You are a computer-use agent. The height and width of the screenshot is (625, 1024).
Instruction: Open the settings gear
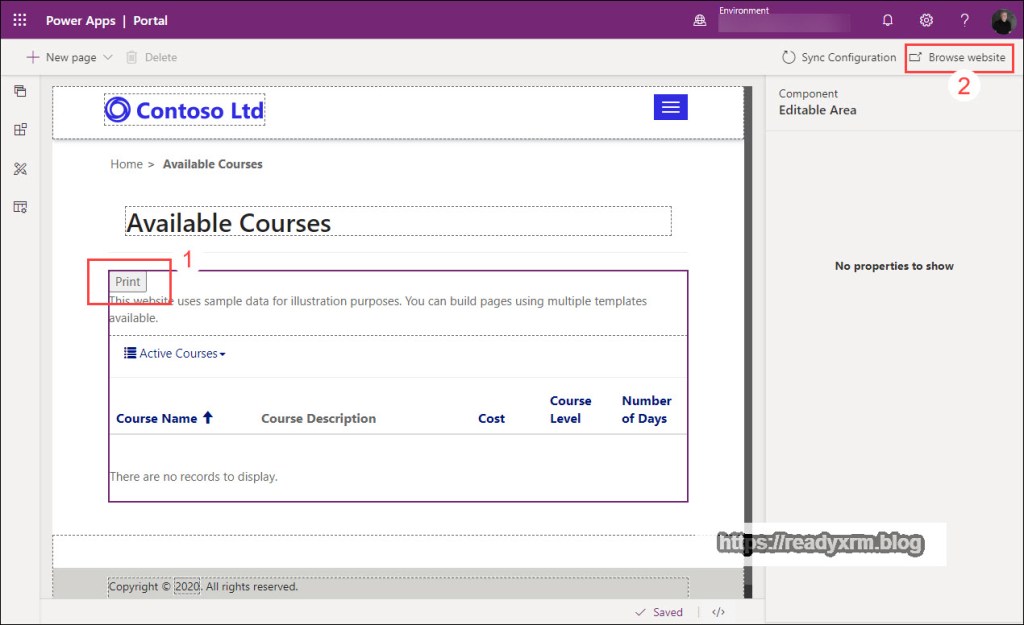pyautogui.click(x=926, y=20)
